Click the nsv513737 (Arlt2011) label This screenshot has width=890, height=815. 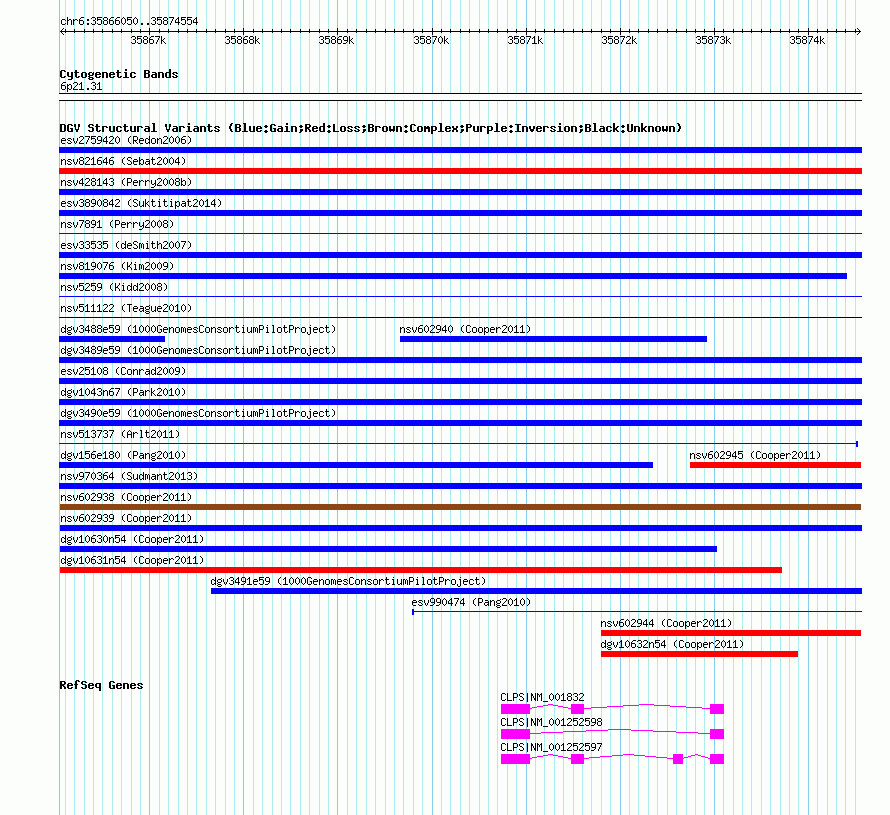point(120,434)
